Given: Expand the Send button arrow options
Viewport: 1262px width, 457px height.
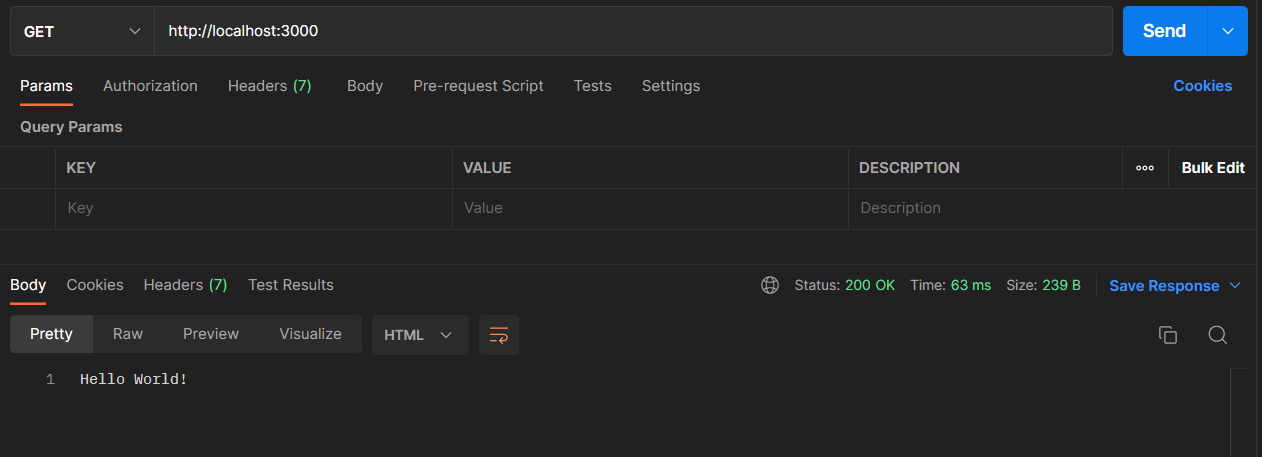Looking at the screenshot, I should [1228, 31].
